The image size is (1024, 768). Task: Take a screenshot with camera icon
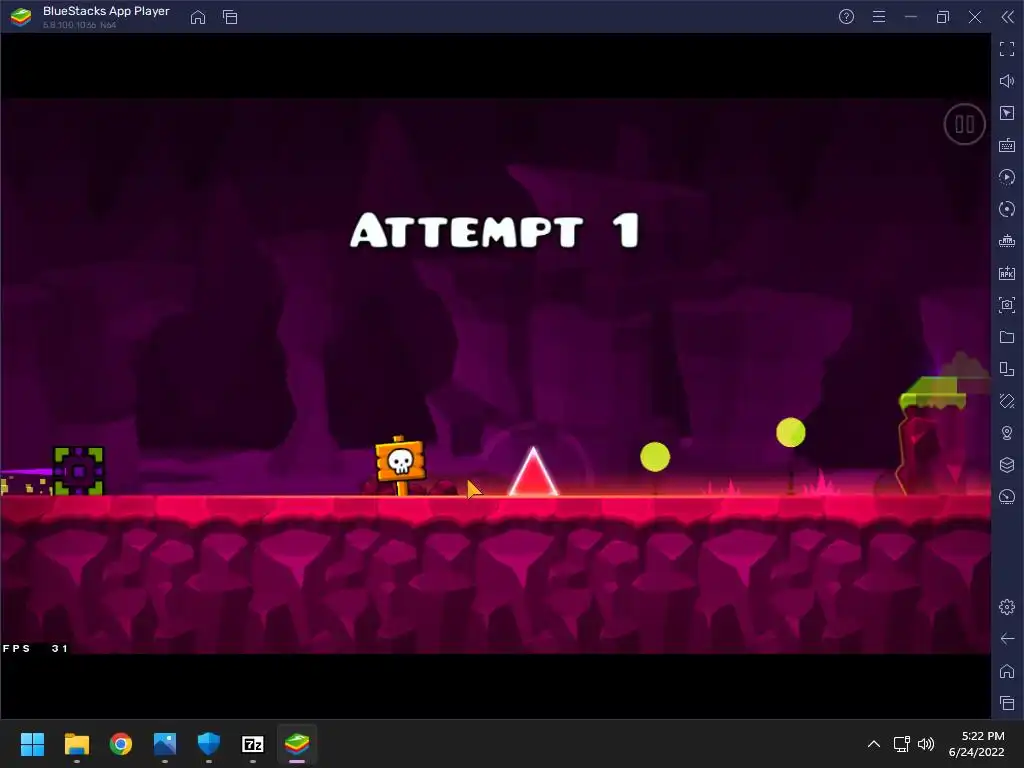[x=1006, y=305]
